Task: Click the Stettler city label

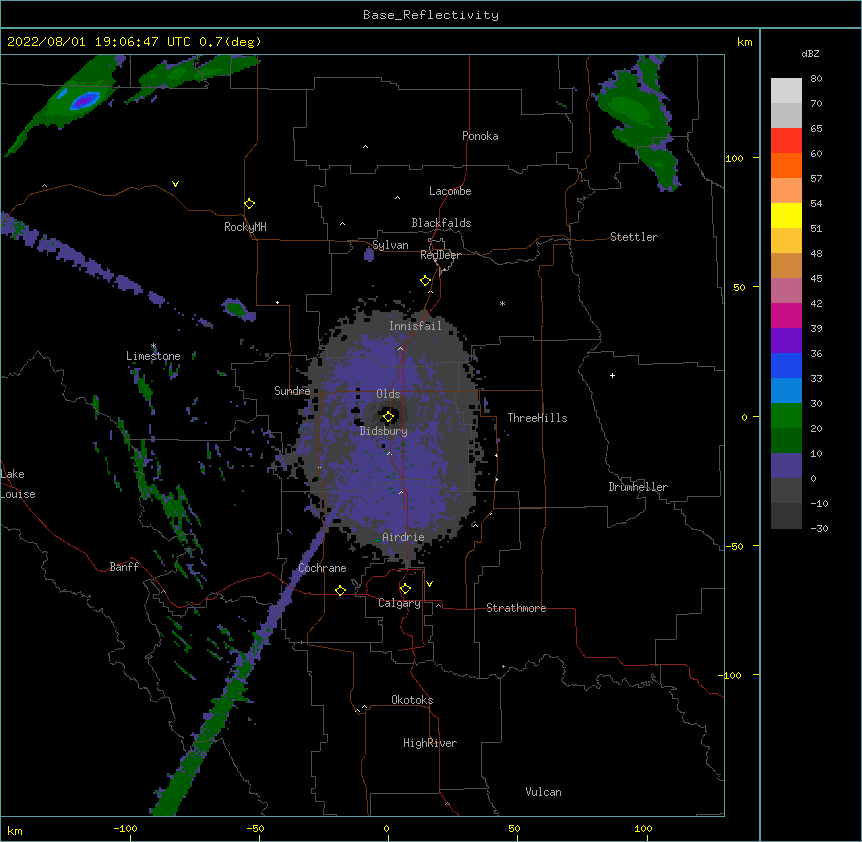Action: (634, 237)
